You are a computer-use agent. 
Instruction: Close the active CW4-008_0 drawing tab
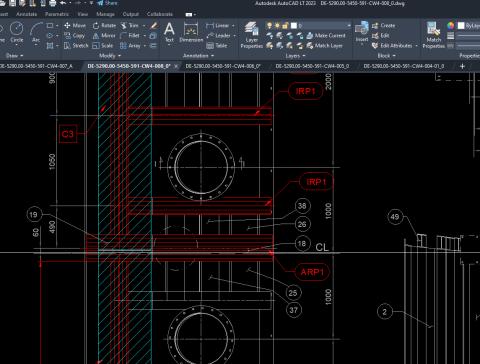176,66
